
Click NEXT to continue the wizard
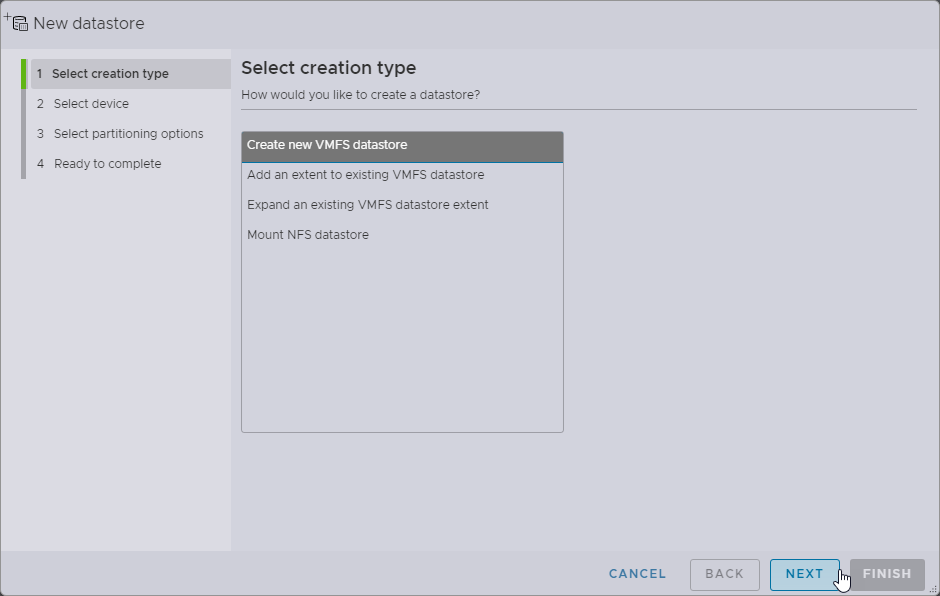pos(804,574)
